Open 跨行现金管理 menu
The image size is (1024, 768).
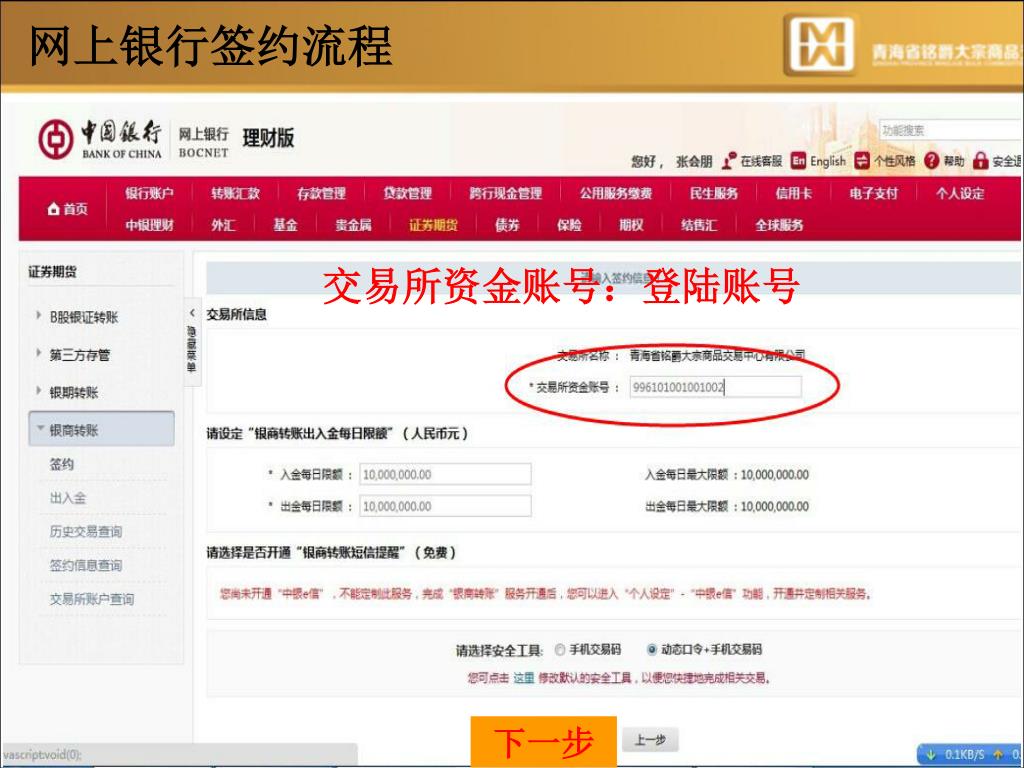[505, 193]
